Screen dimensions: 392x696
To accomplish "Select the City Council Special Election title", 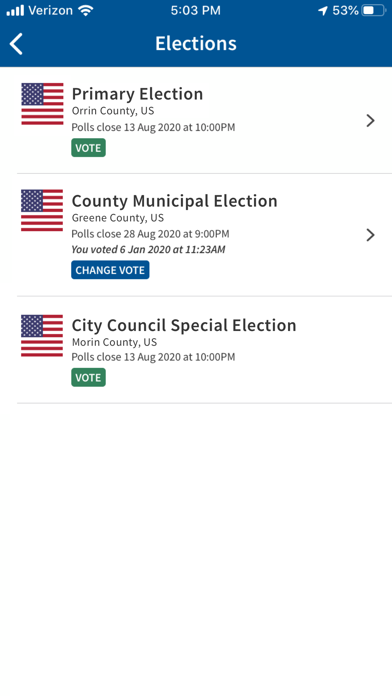I will coord(184,325).
